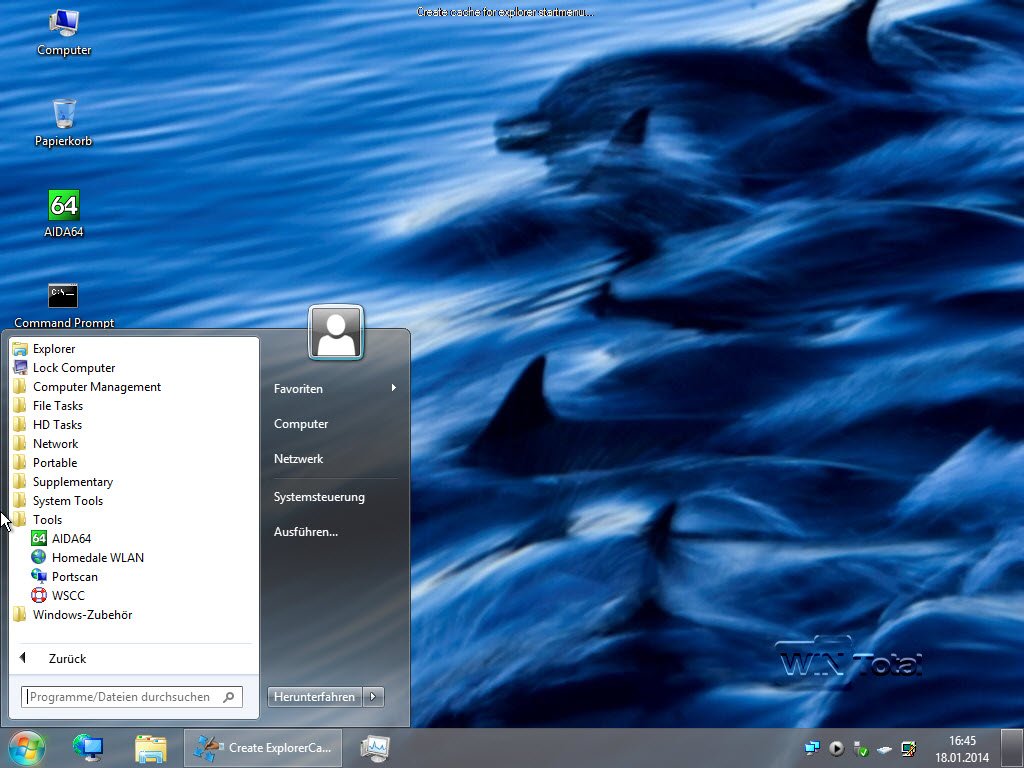
Task: Click the user account picture
Action: point(336,333)
